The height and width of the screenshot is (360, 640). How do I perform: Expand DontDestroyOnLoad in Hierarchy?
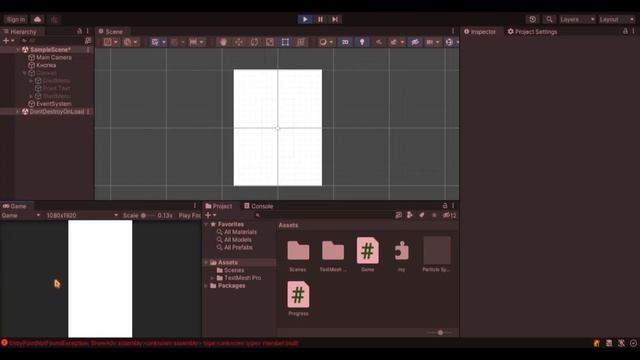18,112
